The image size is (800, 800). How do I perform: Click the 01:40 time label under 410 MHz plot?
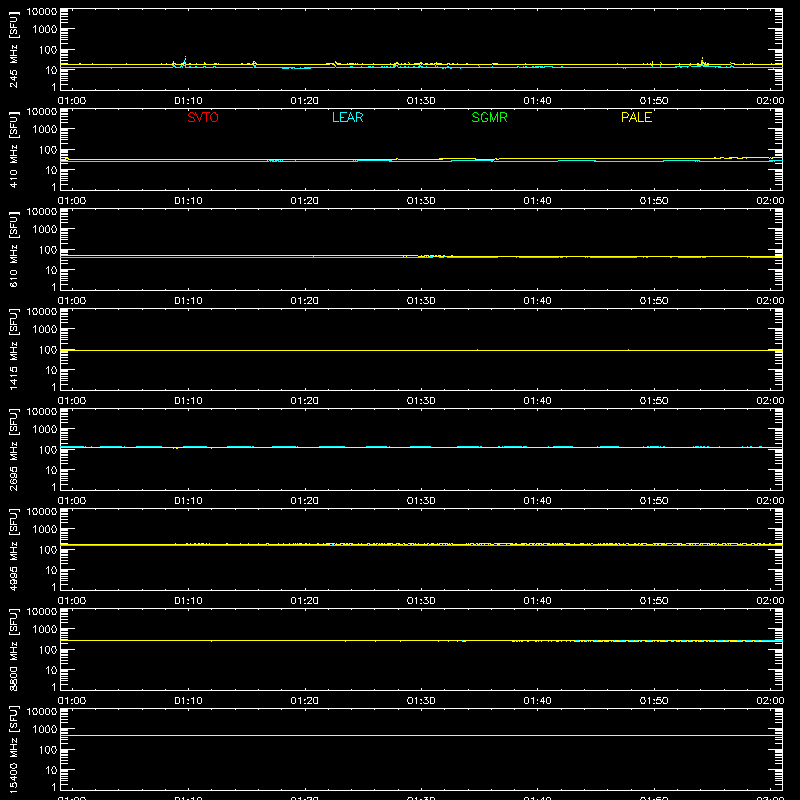pos(537,201)
